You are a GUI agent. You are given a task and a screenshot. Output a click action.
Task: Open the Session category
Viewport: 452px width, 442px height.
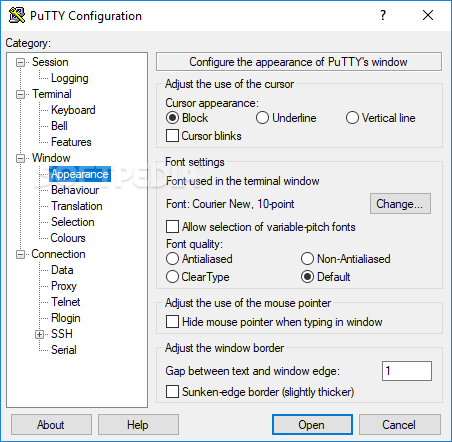tap(50, 62)
